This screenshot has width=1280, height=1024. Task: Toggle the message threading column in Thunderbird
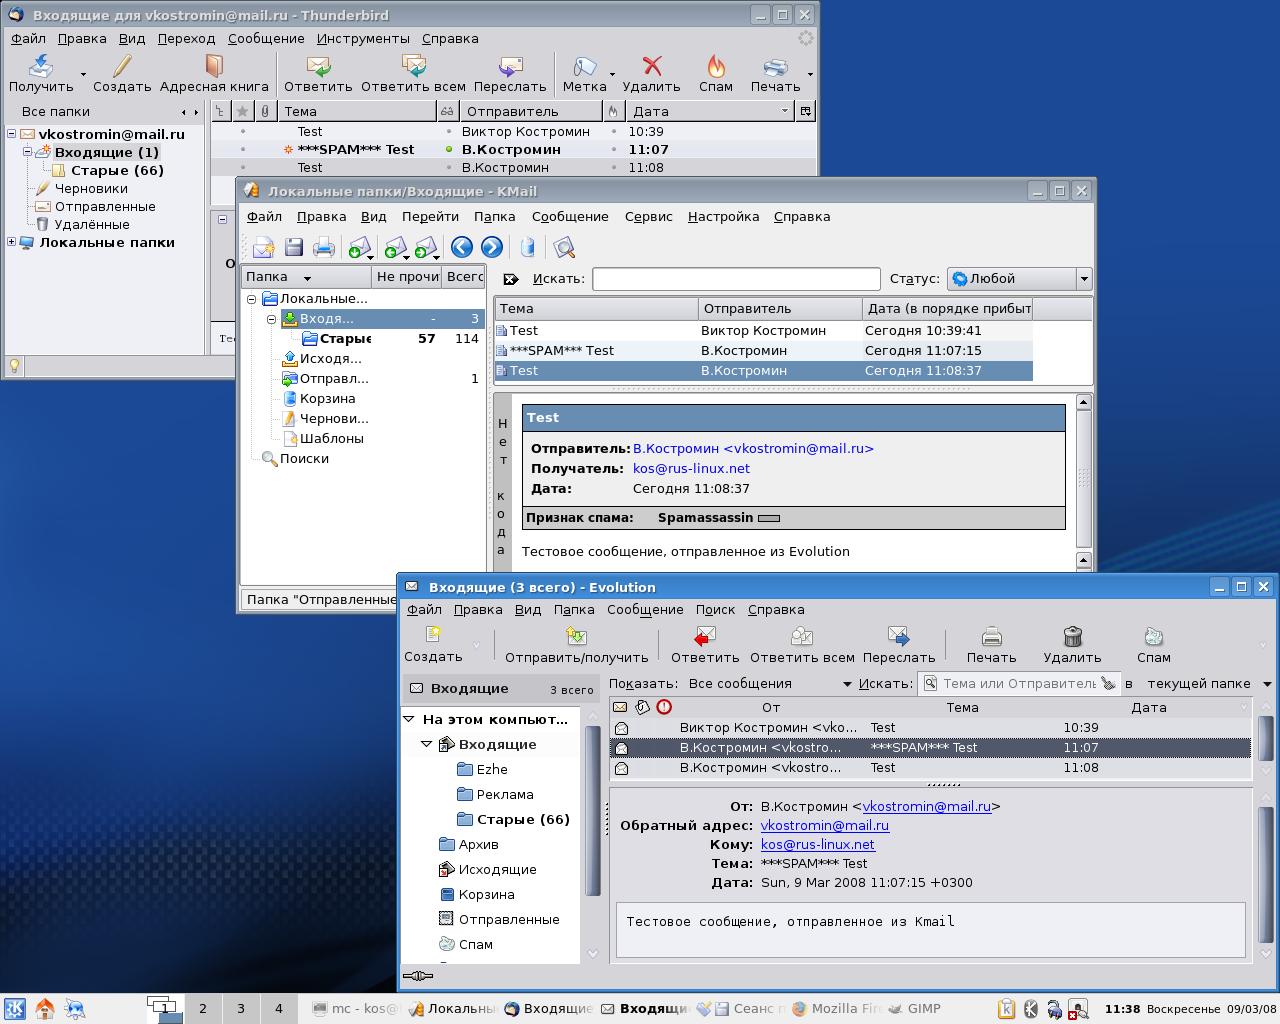pos(221,111)
